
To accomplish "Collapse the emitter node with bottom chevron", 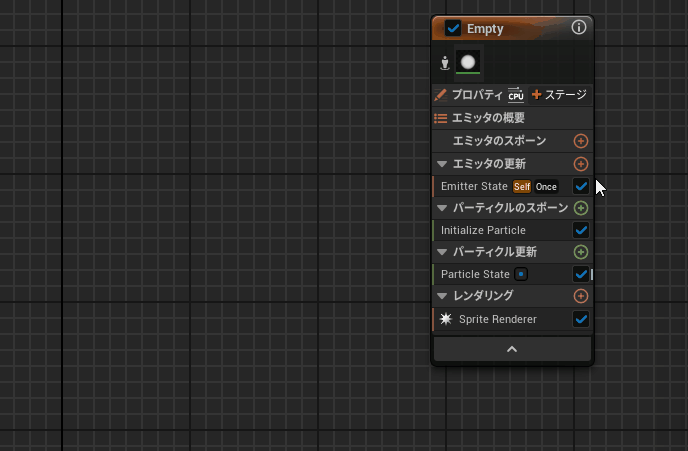I will coord(512,349).
